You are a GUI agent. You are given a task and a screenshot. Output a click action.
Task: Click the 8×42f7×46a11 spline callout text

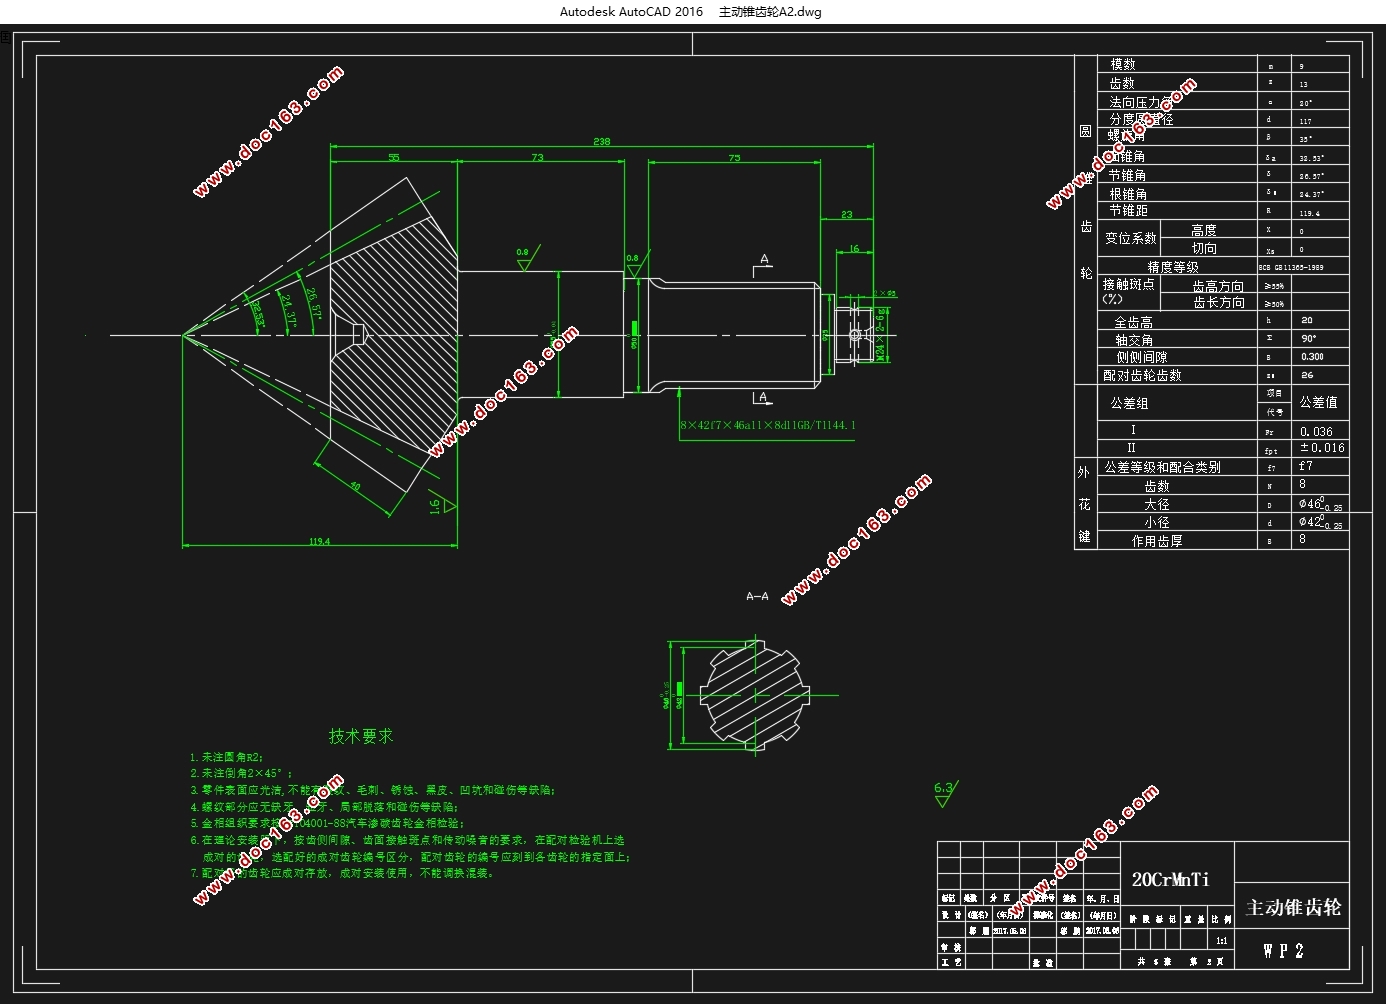767,425
